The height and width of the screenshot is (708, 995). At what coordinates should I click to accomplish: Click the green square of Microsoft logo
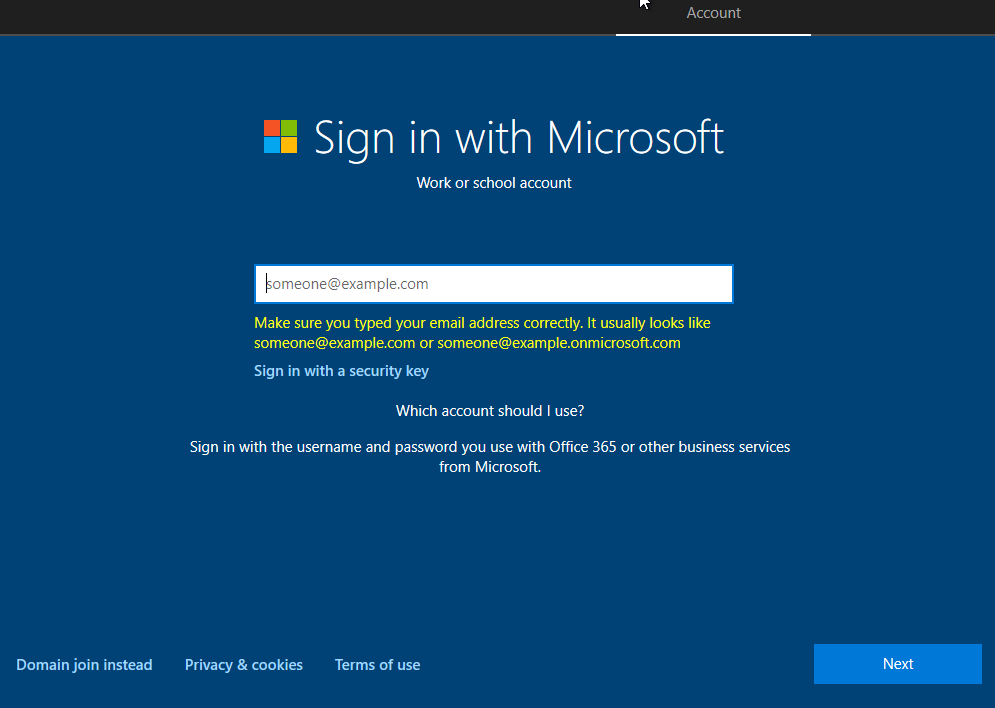(289, 128)
